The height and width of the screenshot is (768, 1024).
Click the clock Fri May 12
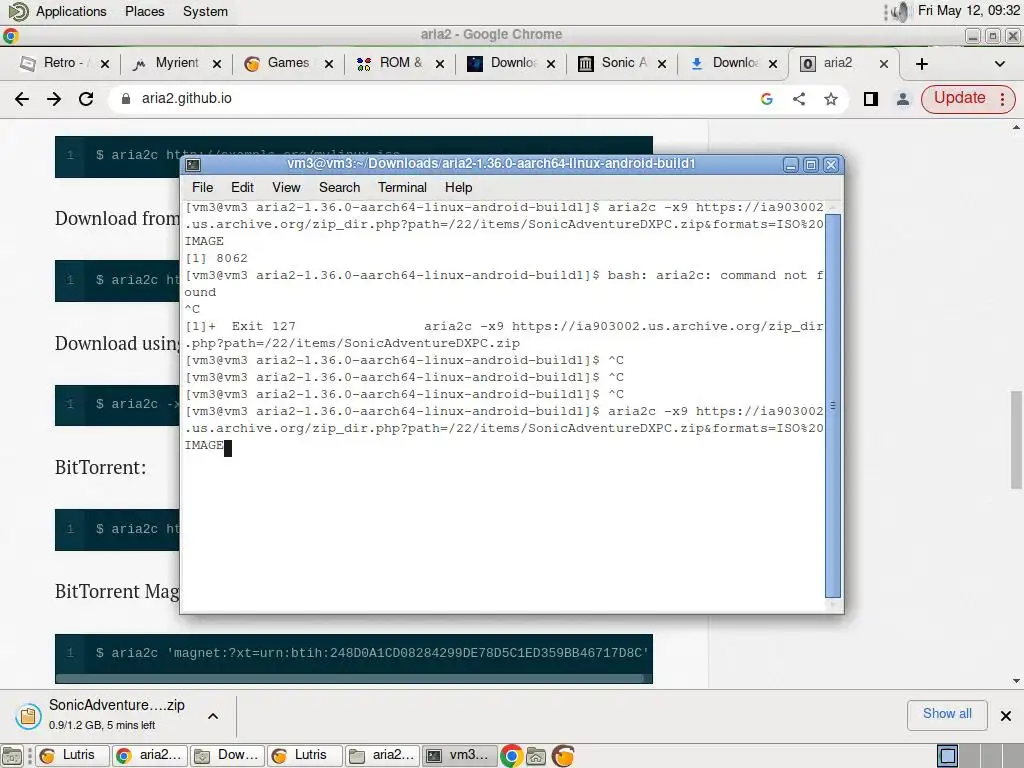pyautogui.click(x=968, y=10)
